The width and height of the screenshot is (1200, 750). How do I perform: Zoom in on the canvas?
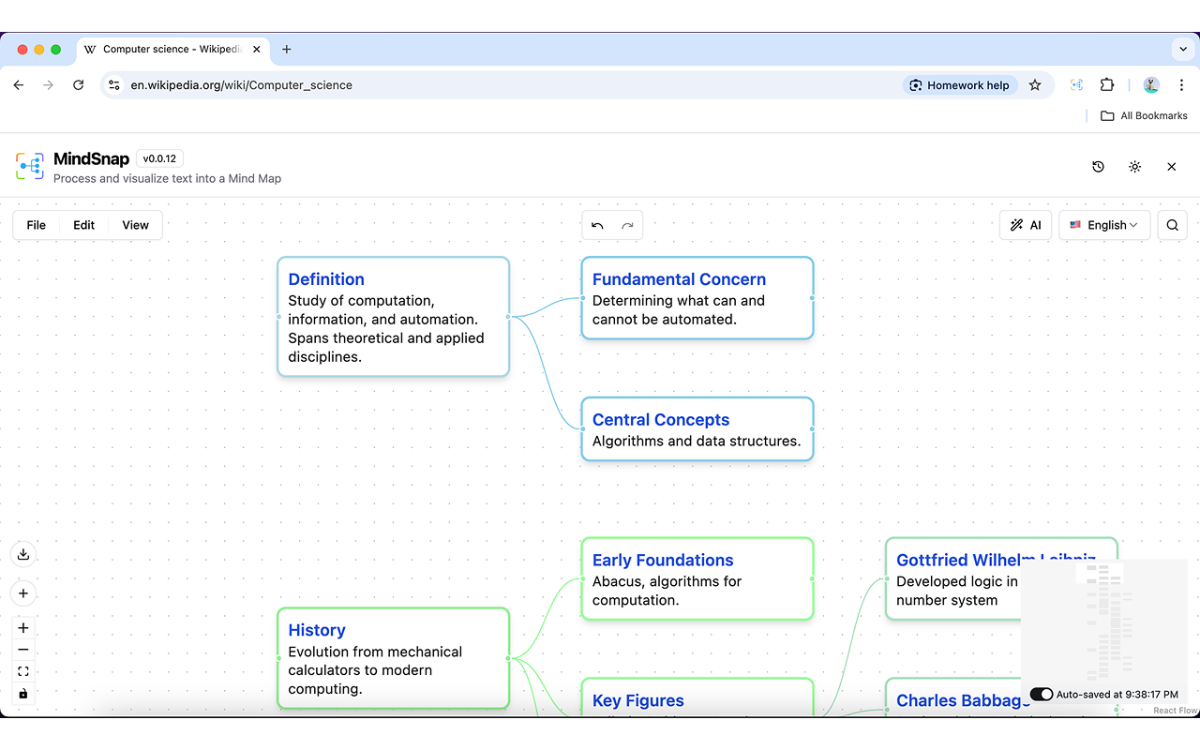(23, 627)
